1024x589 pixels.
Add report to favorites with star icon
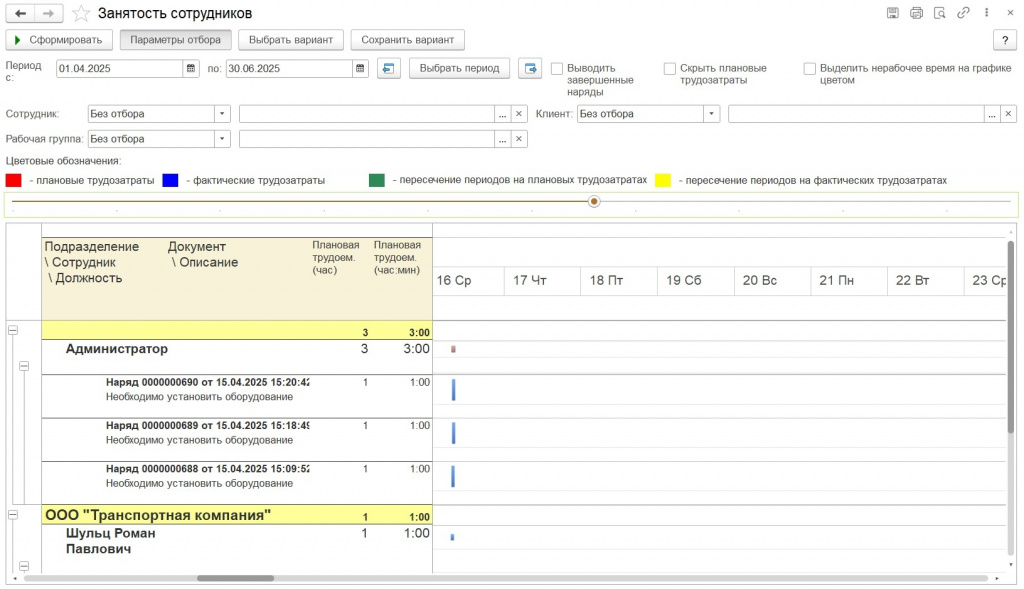pyautogui.click(x=81, y=14)
